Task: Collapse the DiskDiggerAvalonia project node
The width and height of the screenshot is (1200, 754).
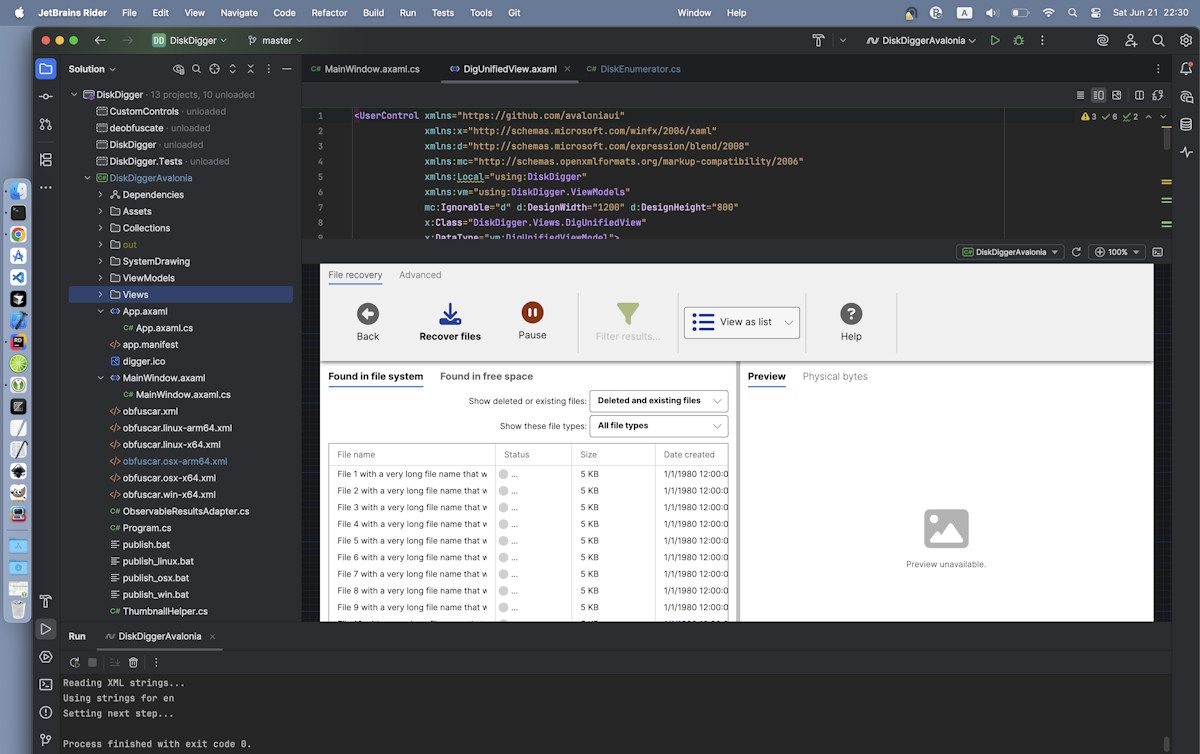Action: (x=87, y=178)
